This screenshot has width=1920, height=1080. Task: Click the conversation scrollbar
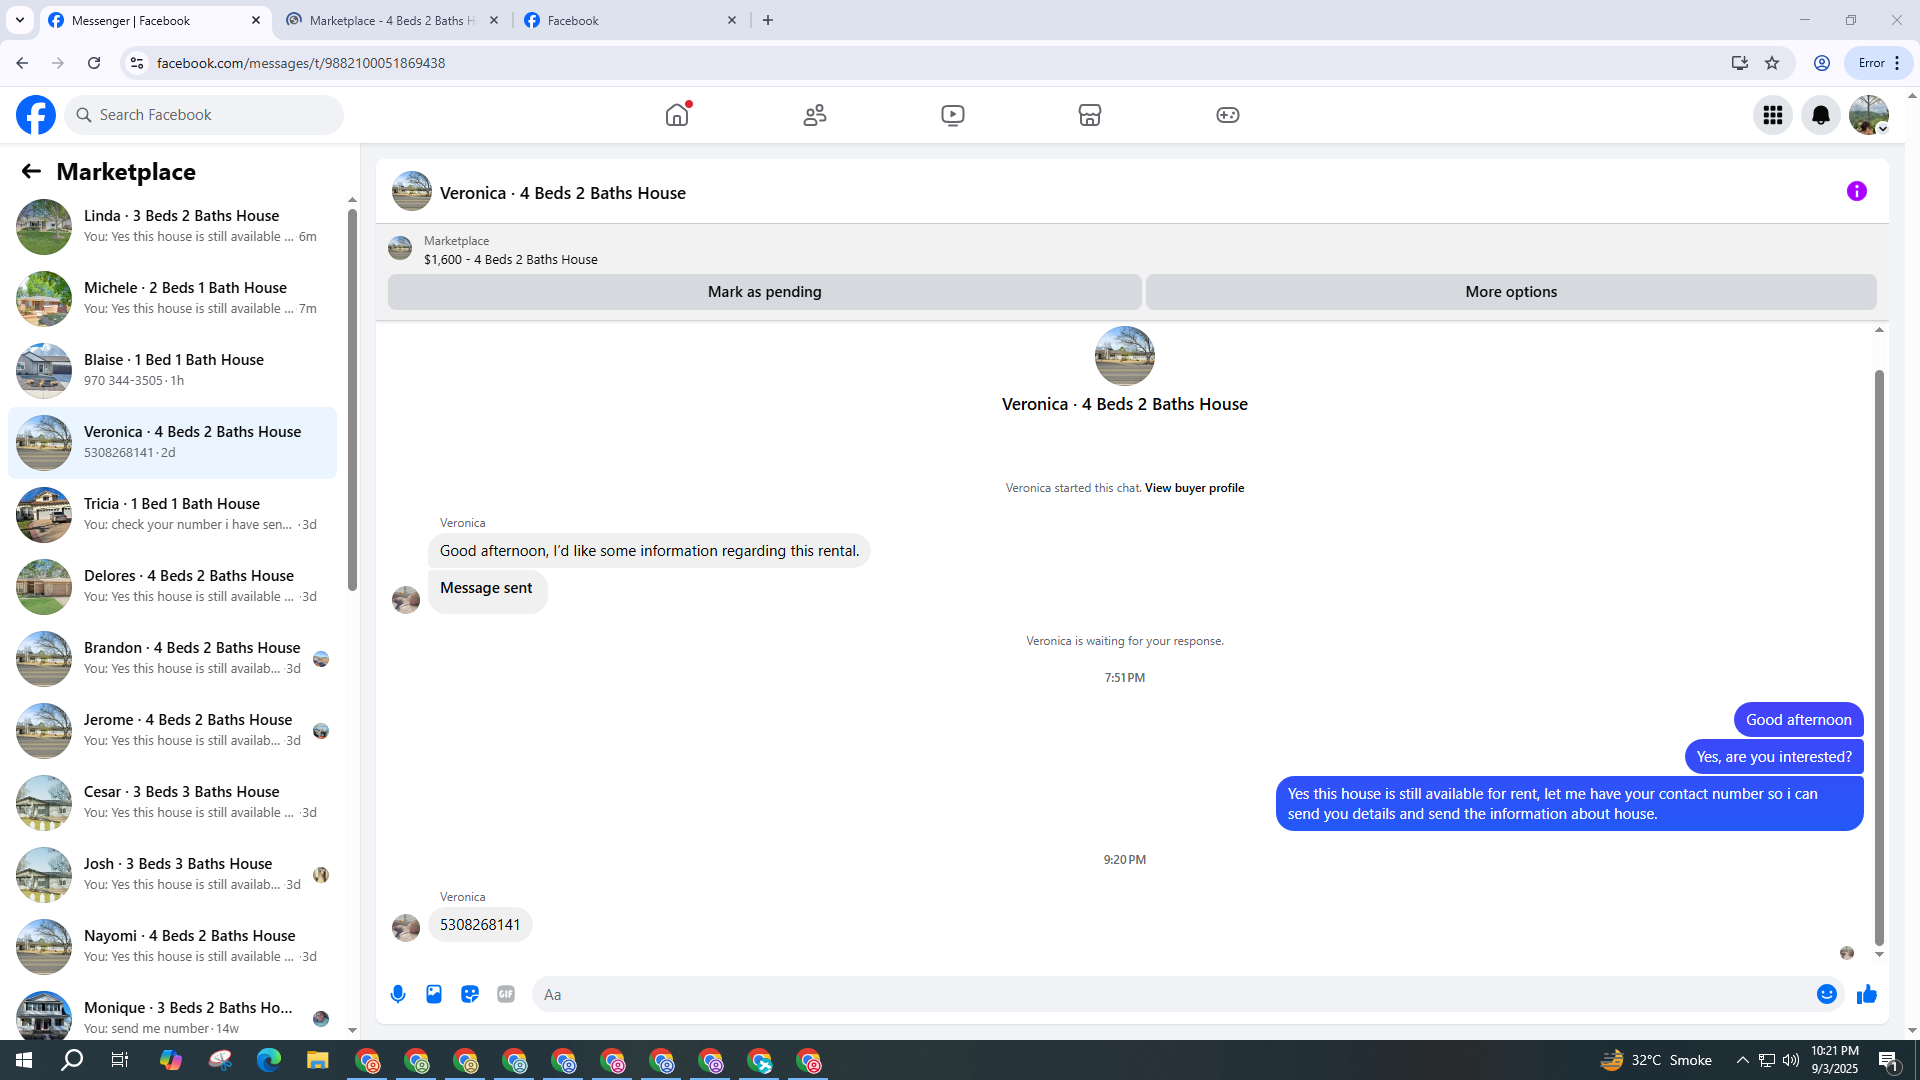pos(1879,656)
